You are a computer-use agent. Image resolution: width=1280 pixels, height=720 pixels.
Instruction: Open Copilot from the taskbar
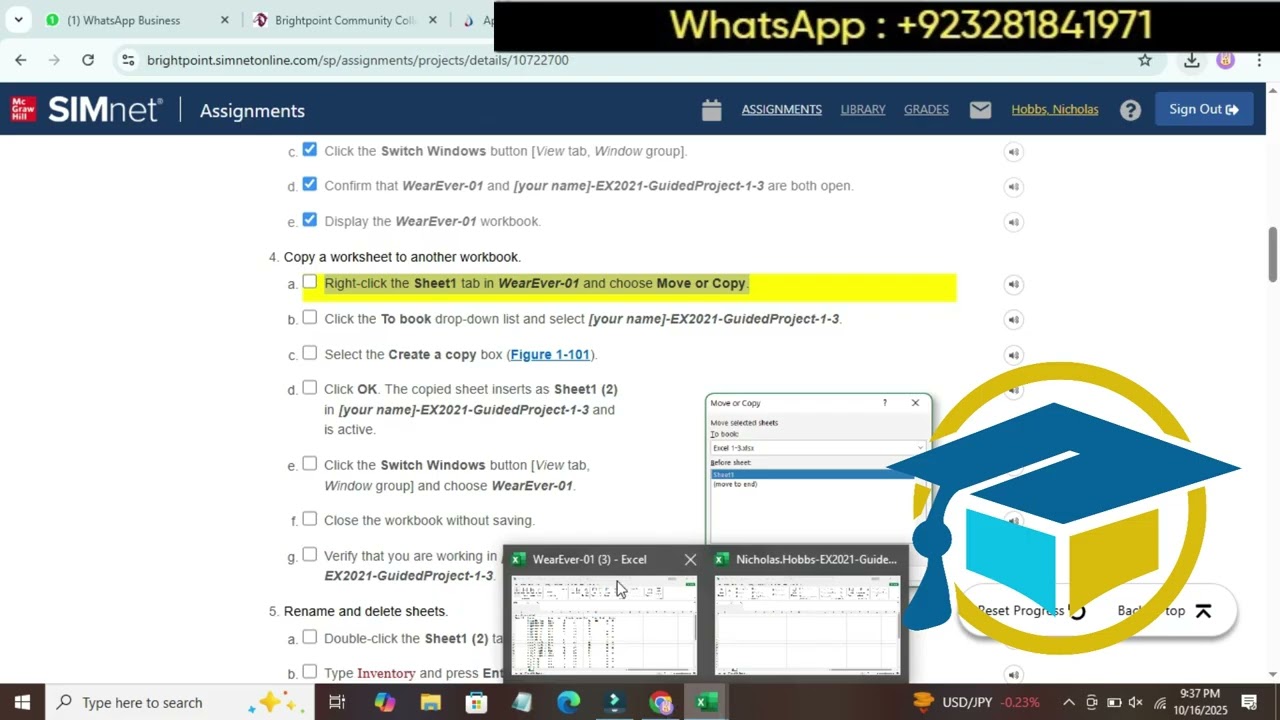tap(385, 702)
